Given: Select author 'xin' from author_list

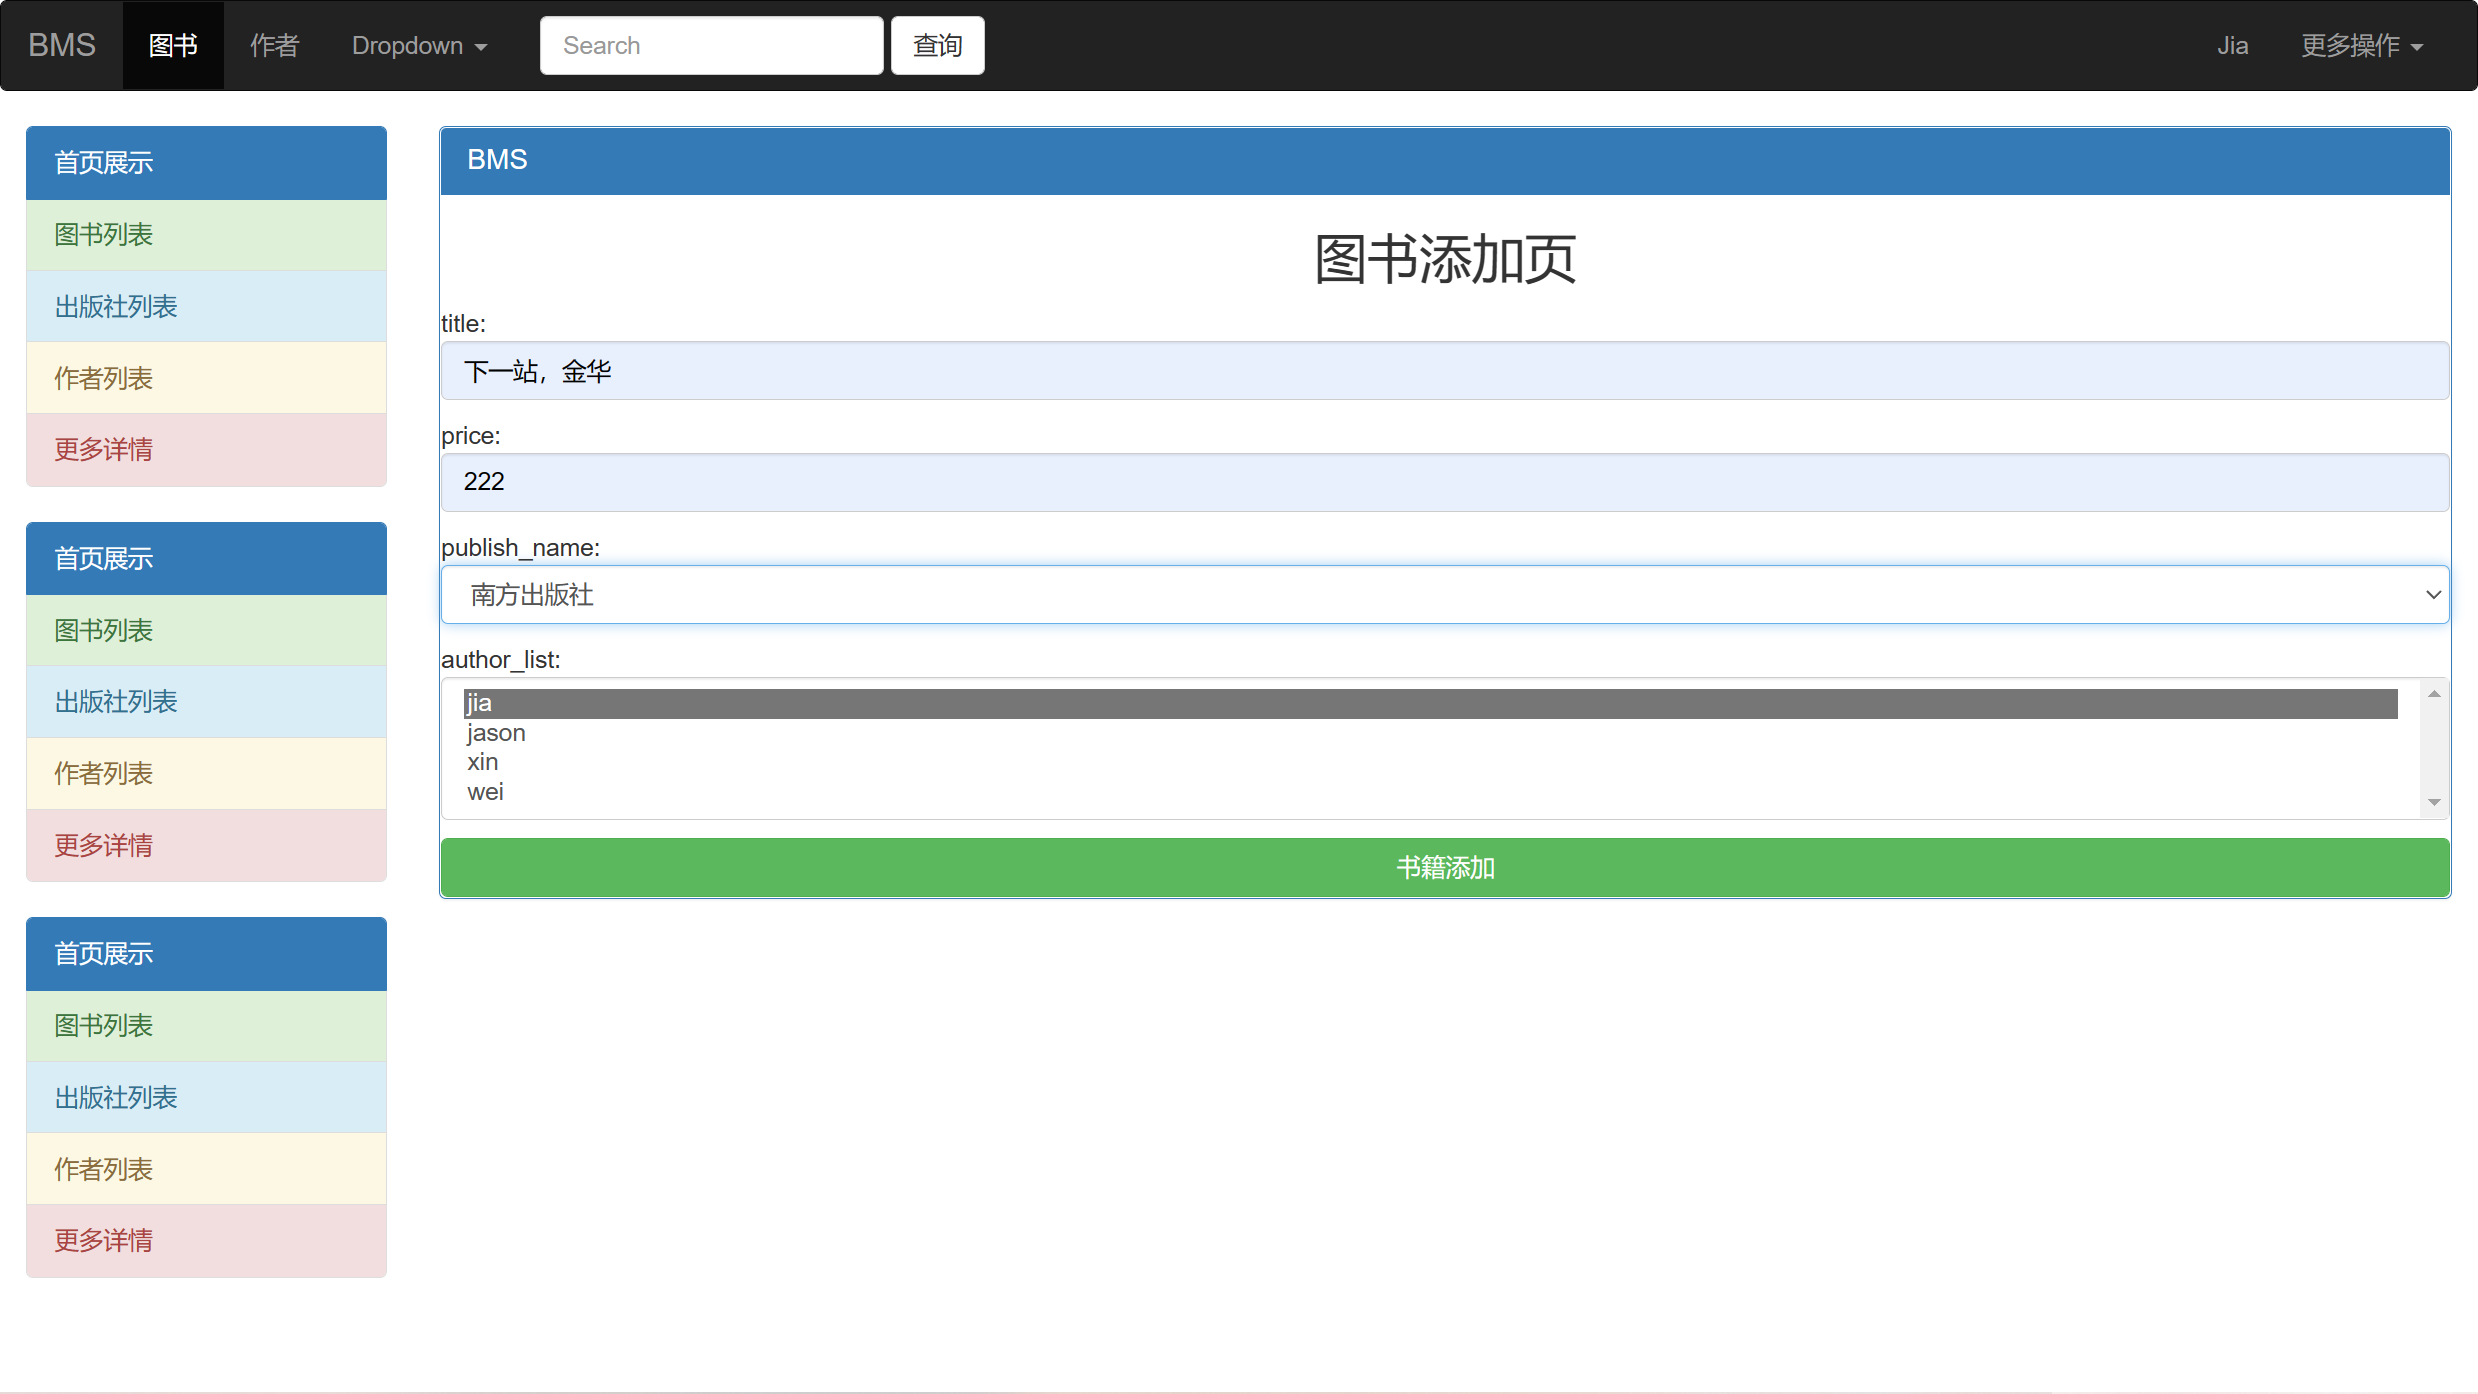Looking at the screenshot, I should coord(482,763).
